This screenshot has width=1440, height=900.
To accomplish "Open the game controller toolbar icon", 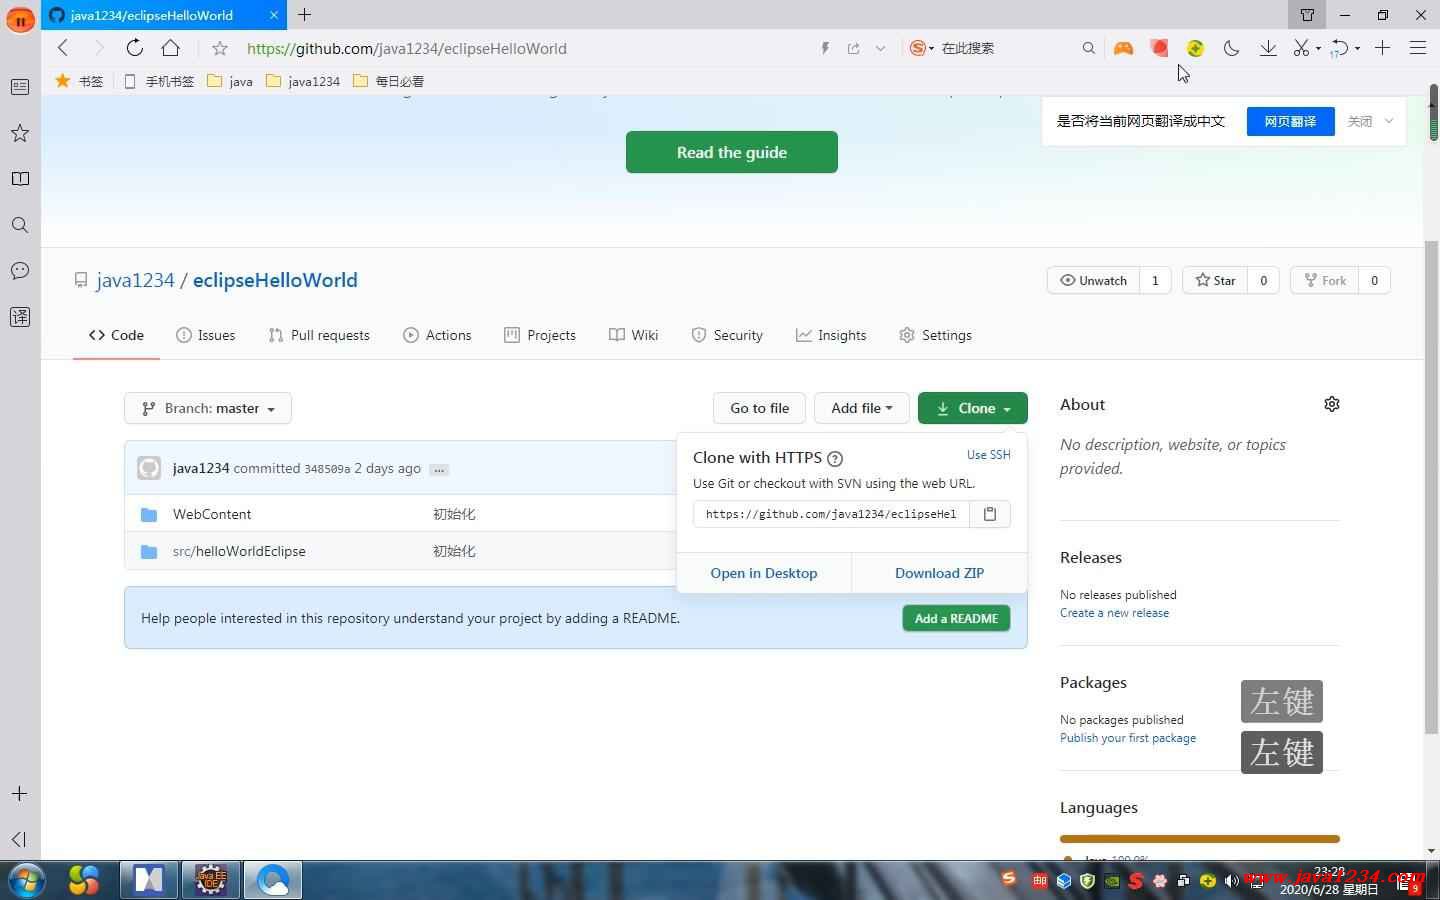I will point(1123,48).
